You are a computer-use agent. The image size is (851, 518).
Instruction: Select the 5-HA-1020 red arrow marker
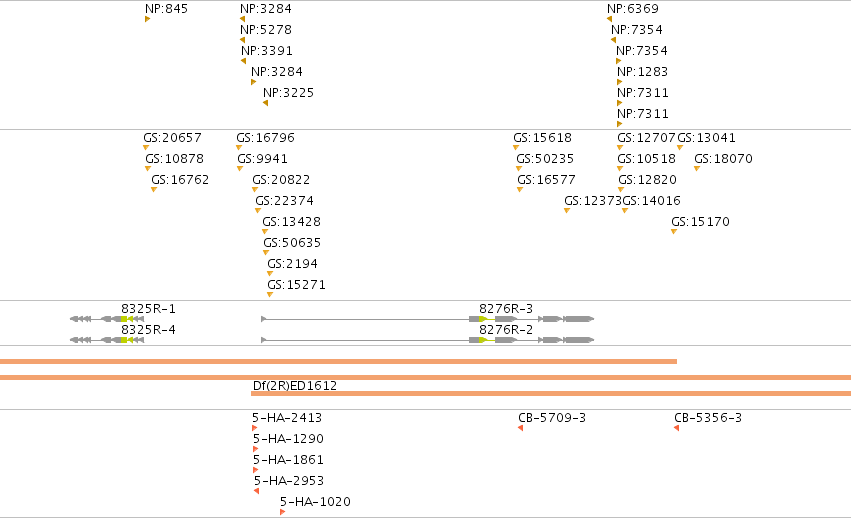pyautogui.click(x=282, y=512)
